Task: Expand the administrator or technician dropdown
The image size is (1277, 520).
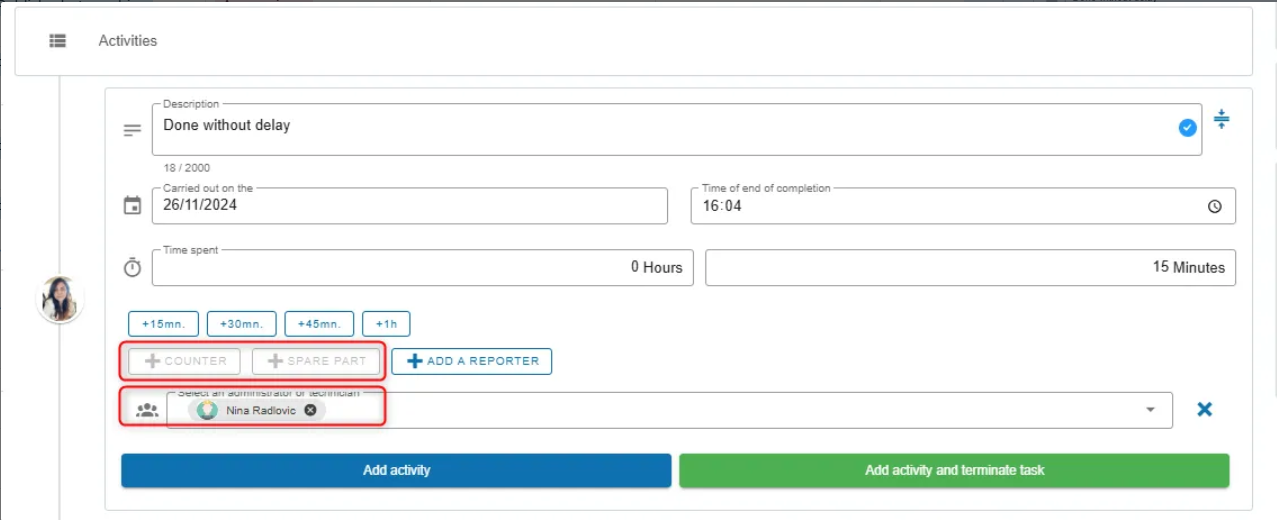Action: click(x=1150, y=410)
